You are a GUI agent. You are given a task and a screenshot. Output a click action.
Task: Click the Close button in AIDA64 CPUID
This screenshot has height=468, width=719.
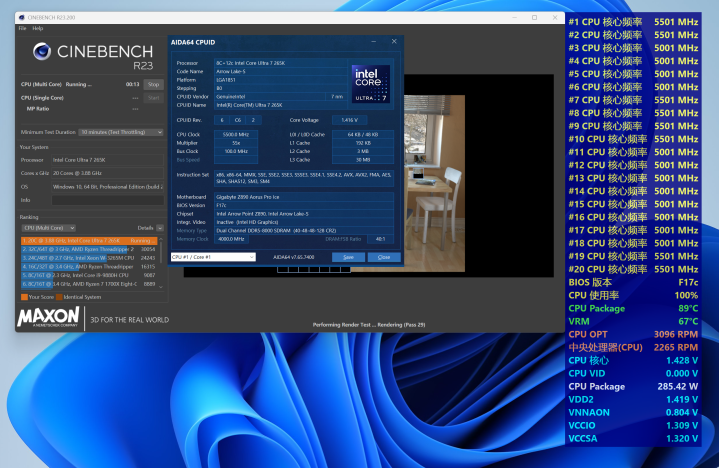tap(384, 257)
